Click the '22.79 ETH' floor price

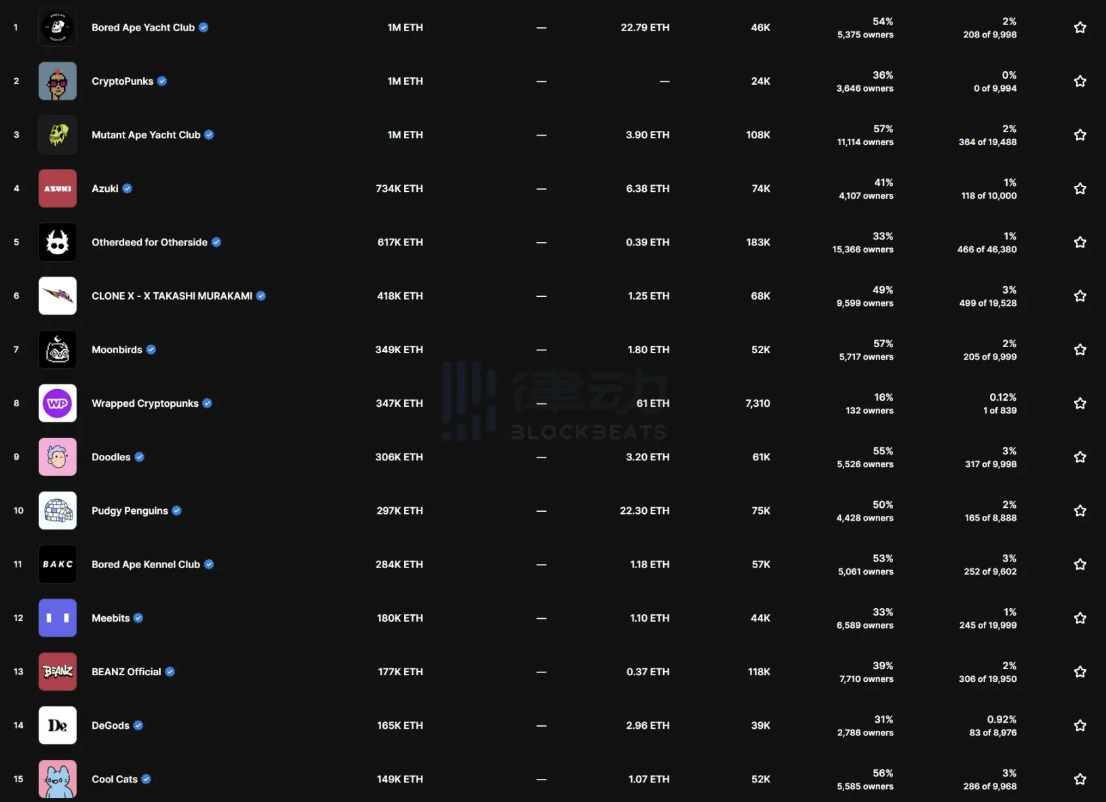[x=645, y=28]
